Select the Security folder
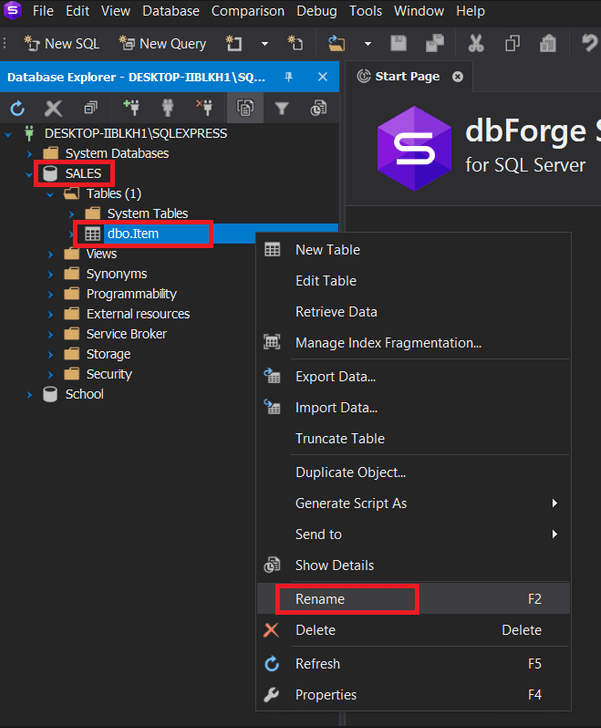 point(109,374)
